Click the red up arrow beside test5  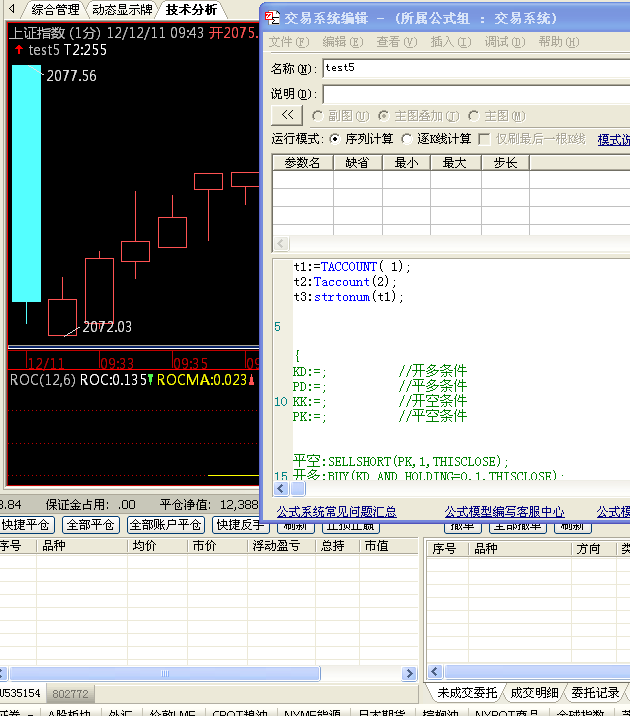[18, 49]
